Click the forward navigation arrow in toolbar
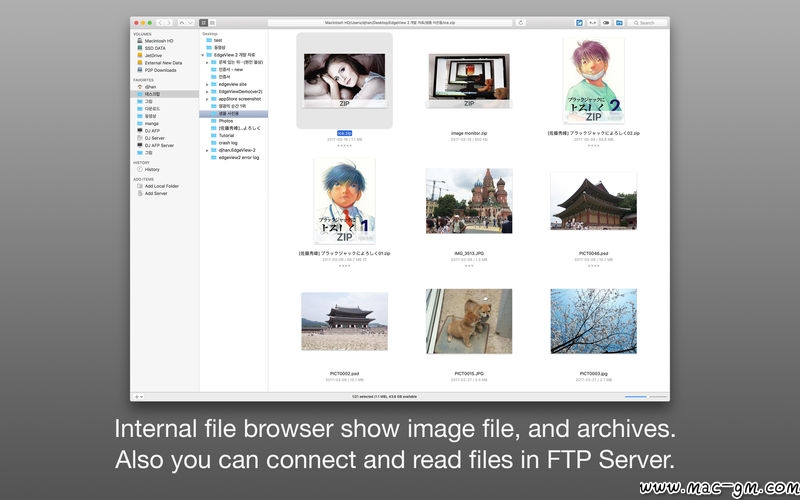The image size is (800, 500). click(169, 22)
